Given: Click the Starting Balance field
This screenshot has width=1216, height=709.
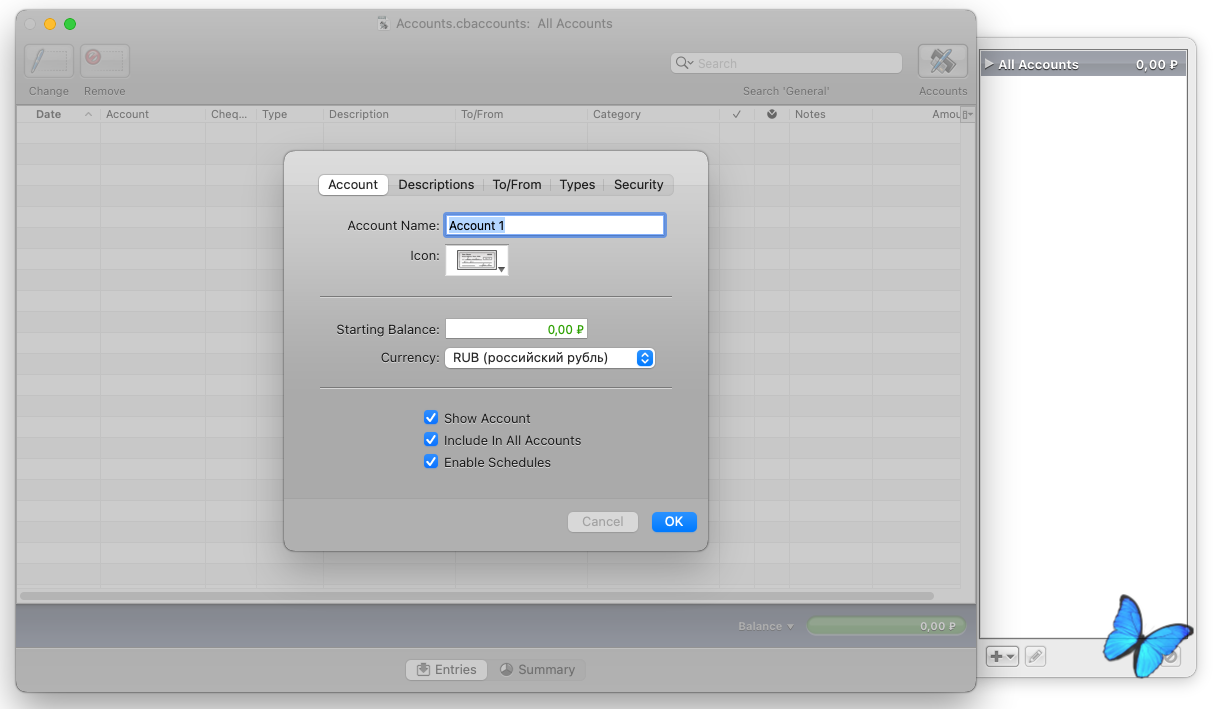Looking at the screenshot, I should pyautogui.click(x=516, y=329).
